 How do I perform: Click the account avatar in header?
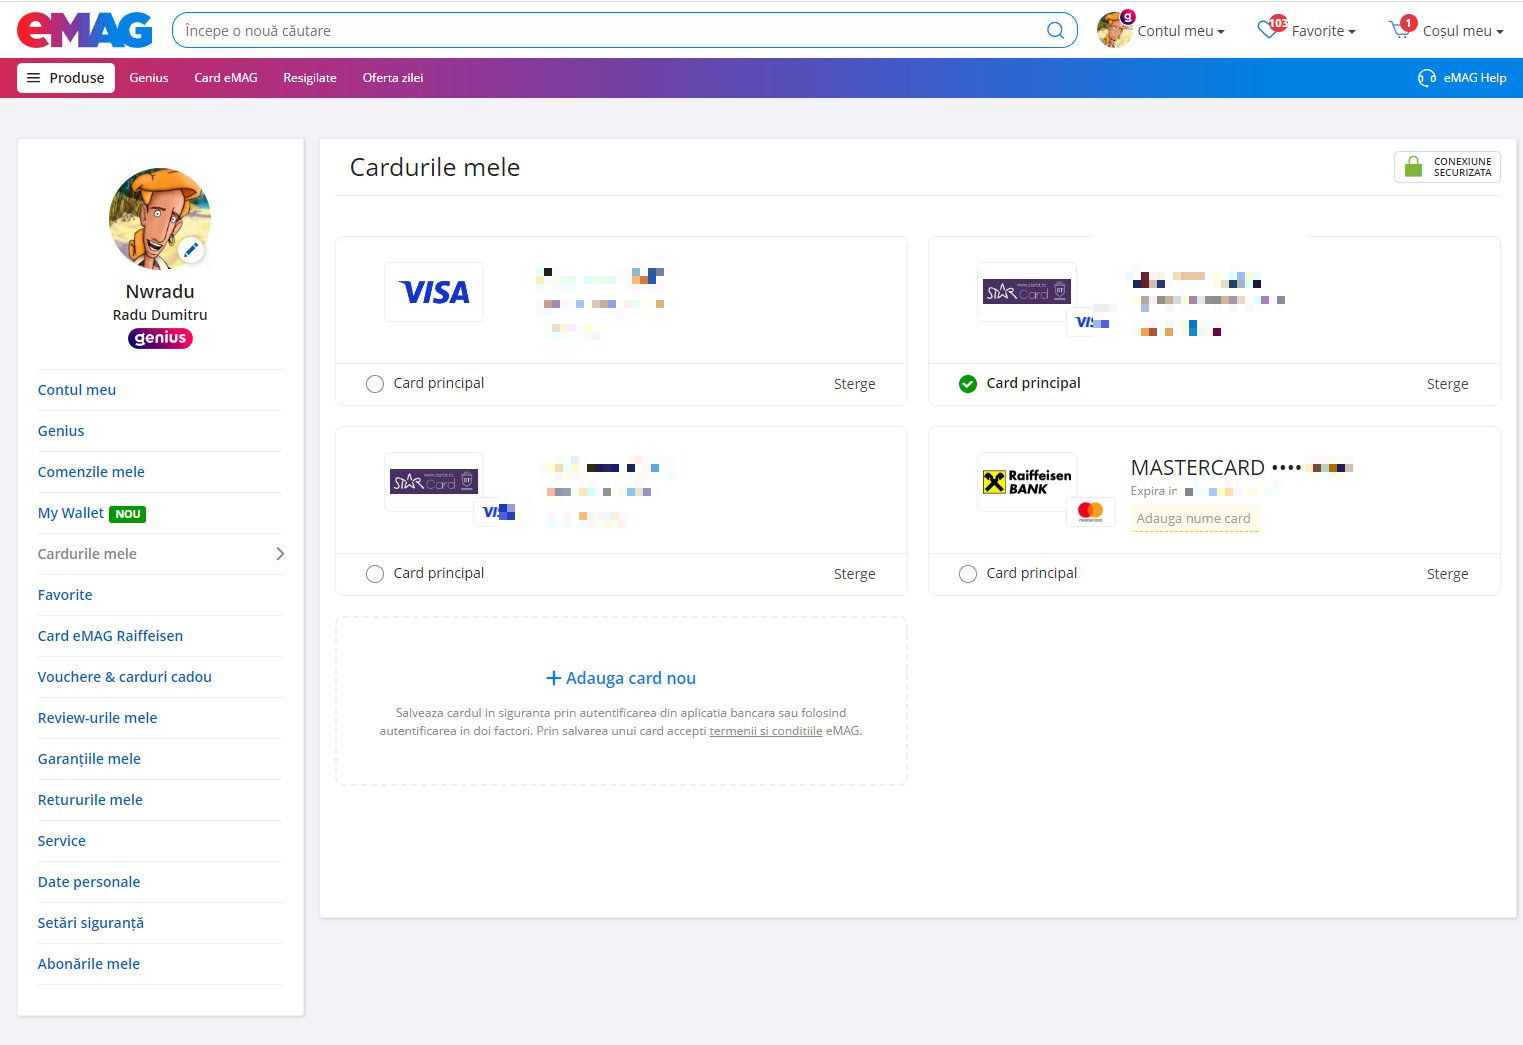click(1115, 30)
